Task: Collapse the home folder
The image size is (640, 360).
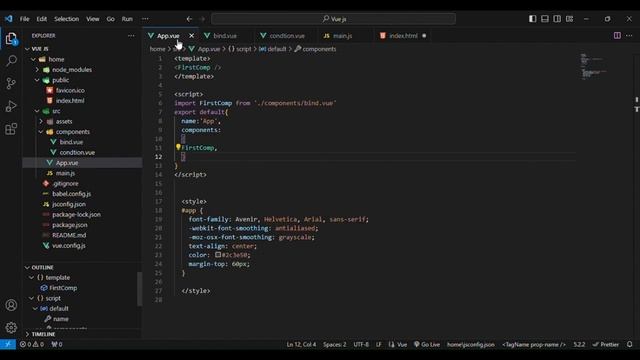Action: point(33,59)
